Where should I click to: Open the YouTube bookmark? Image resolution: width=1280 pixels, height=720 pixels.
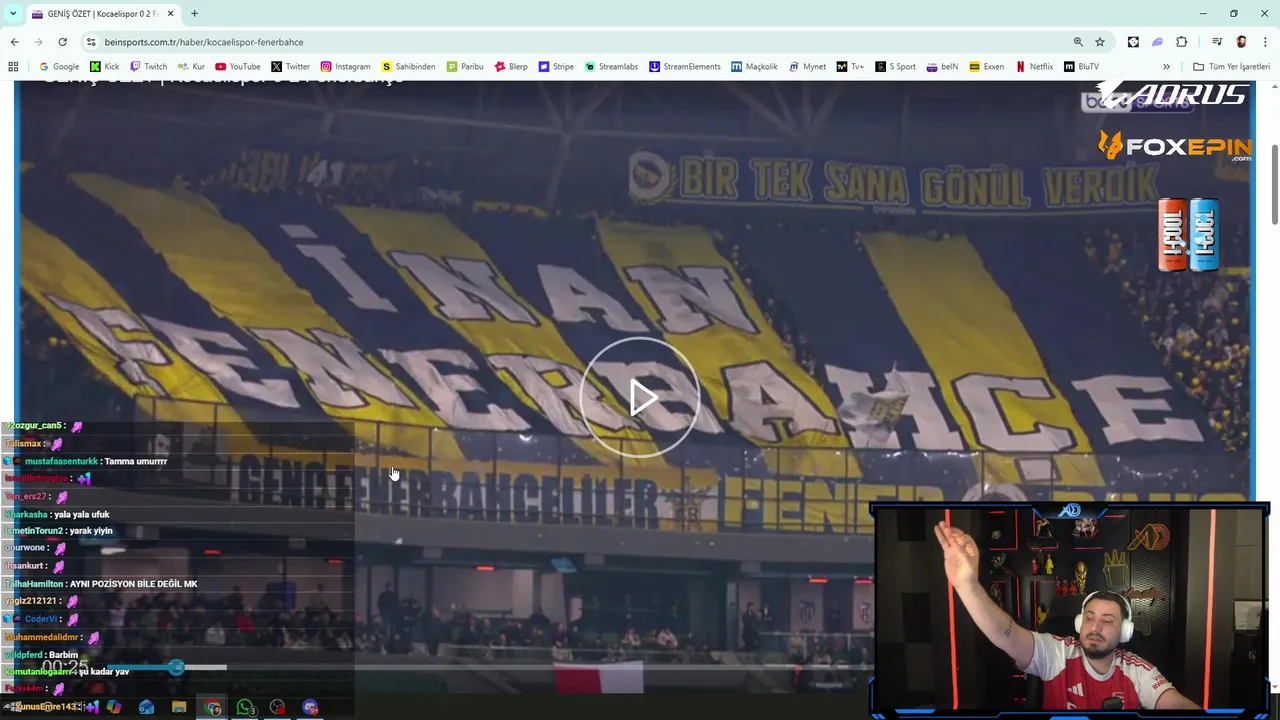(x=237, y=67)
